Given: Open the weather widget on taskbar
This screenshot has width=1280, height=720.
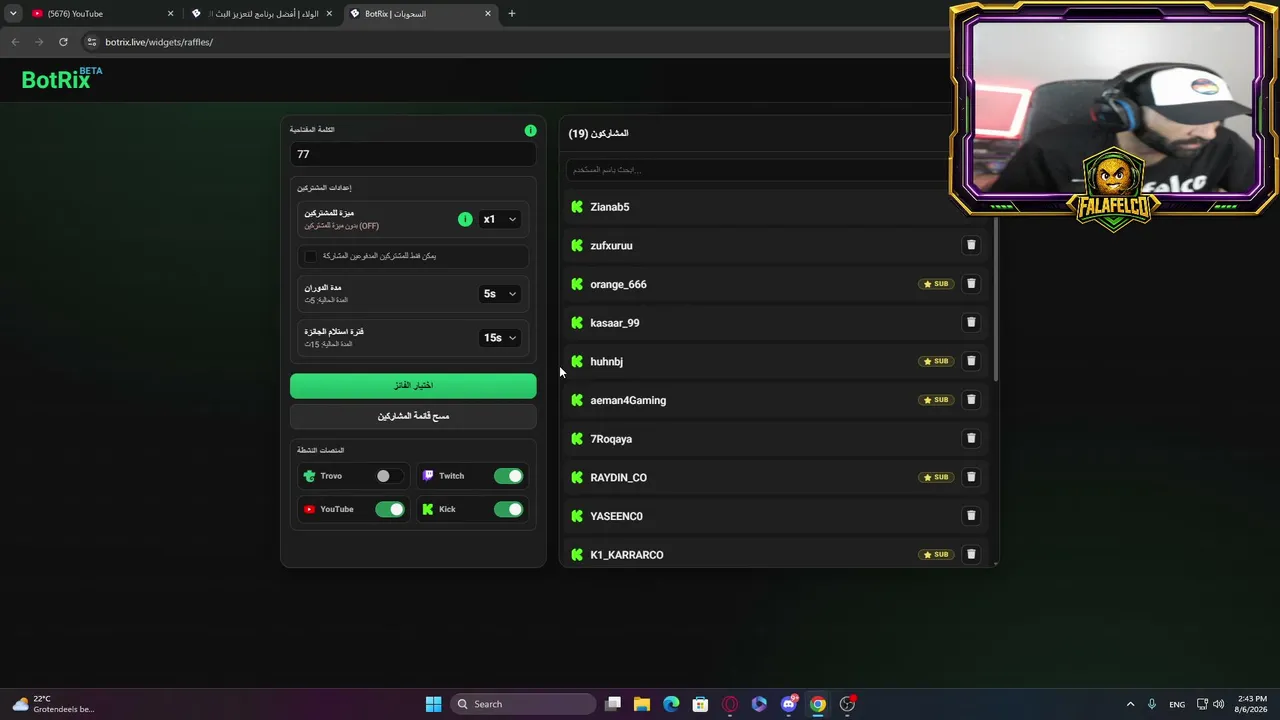Looking at the screenshot, I should coord(55,704).
